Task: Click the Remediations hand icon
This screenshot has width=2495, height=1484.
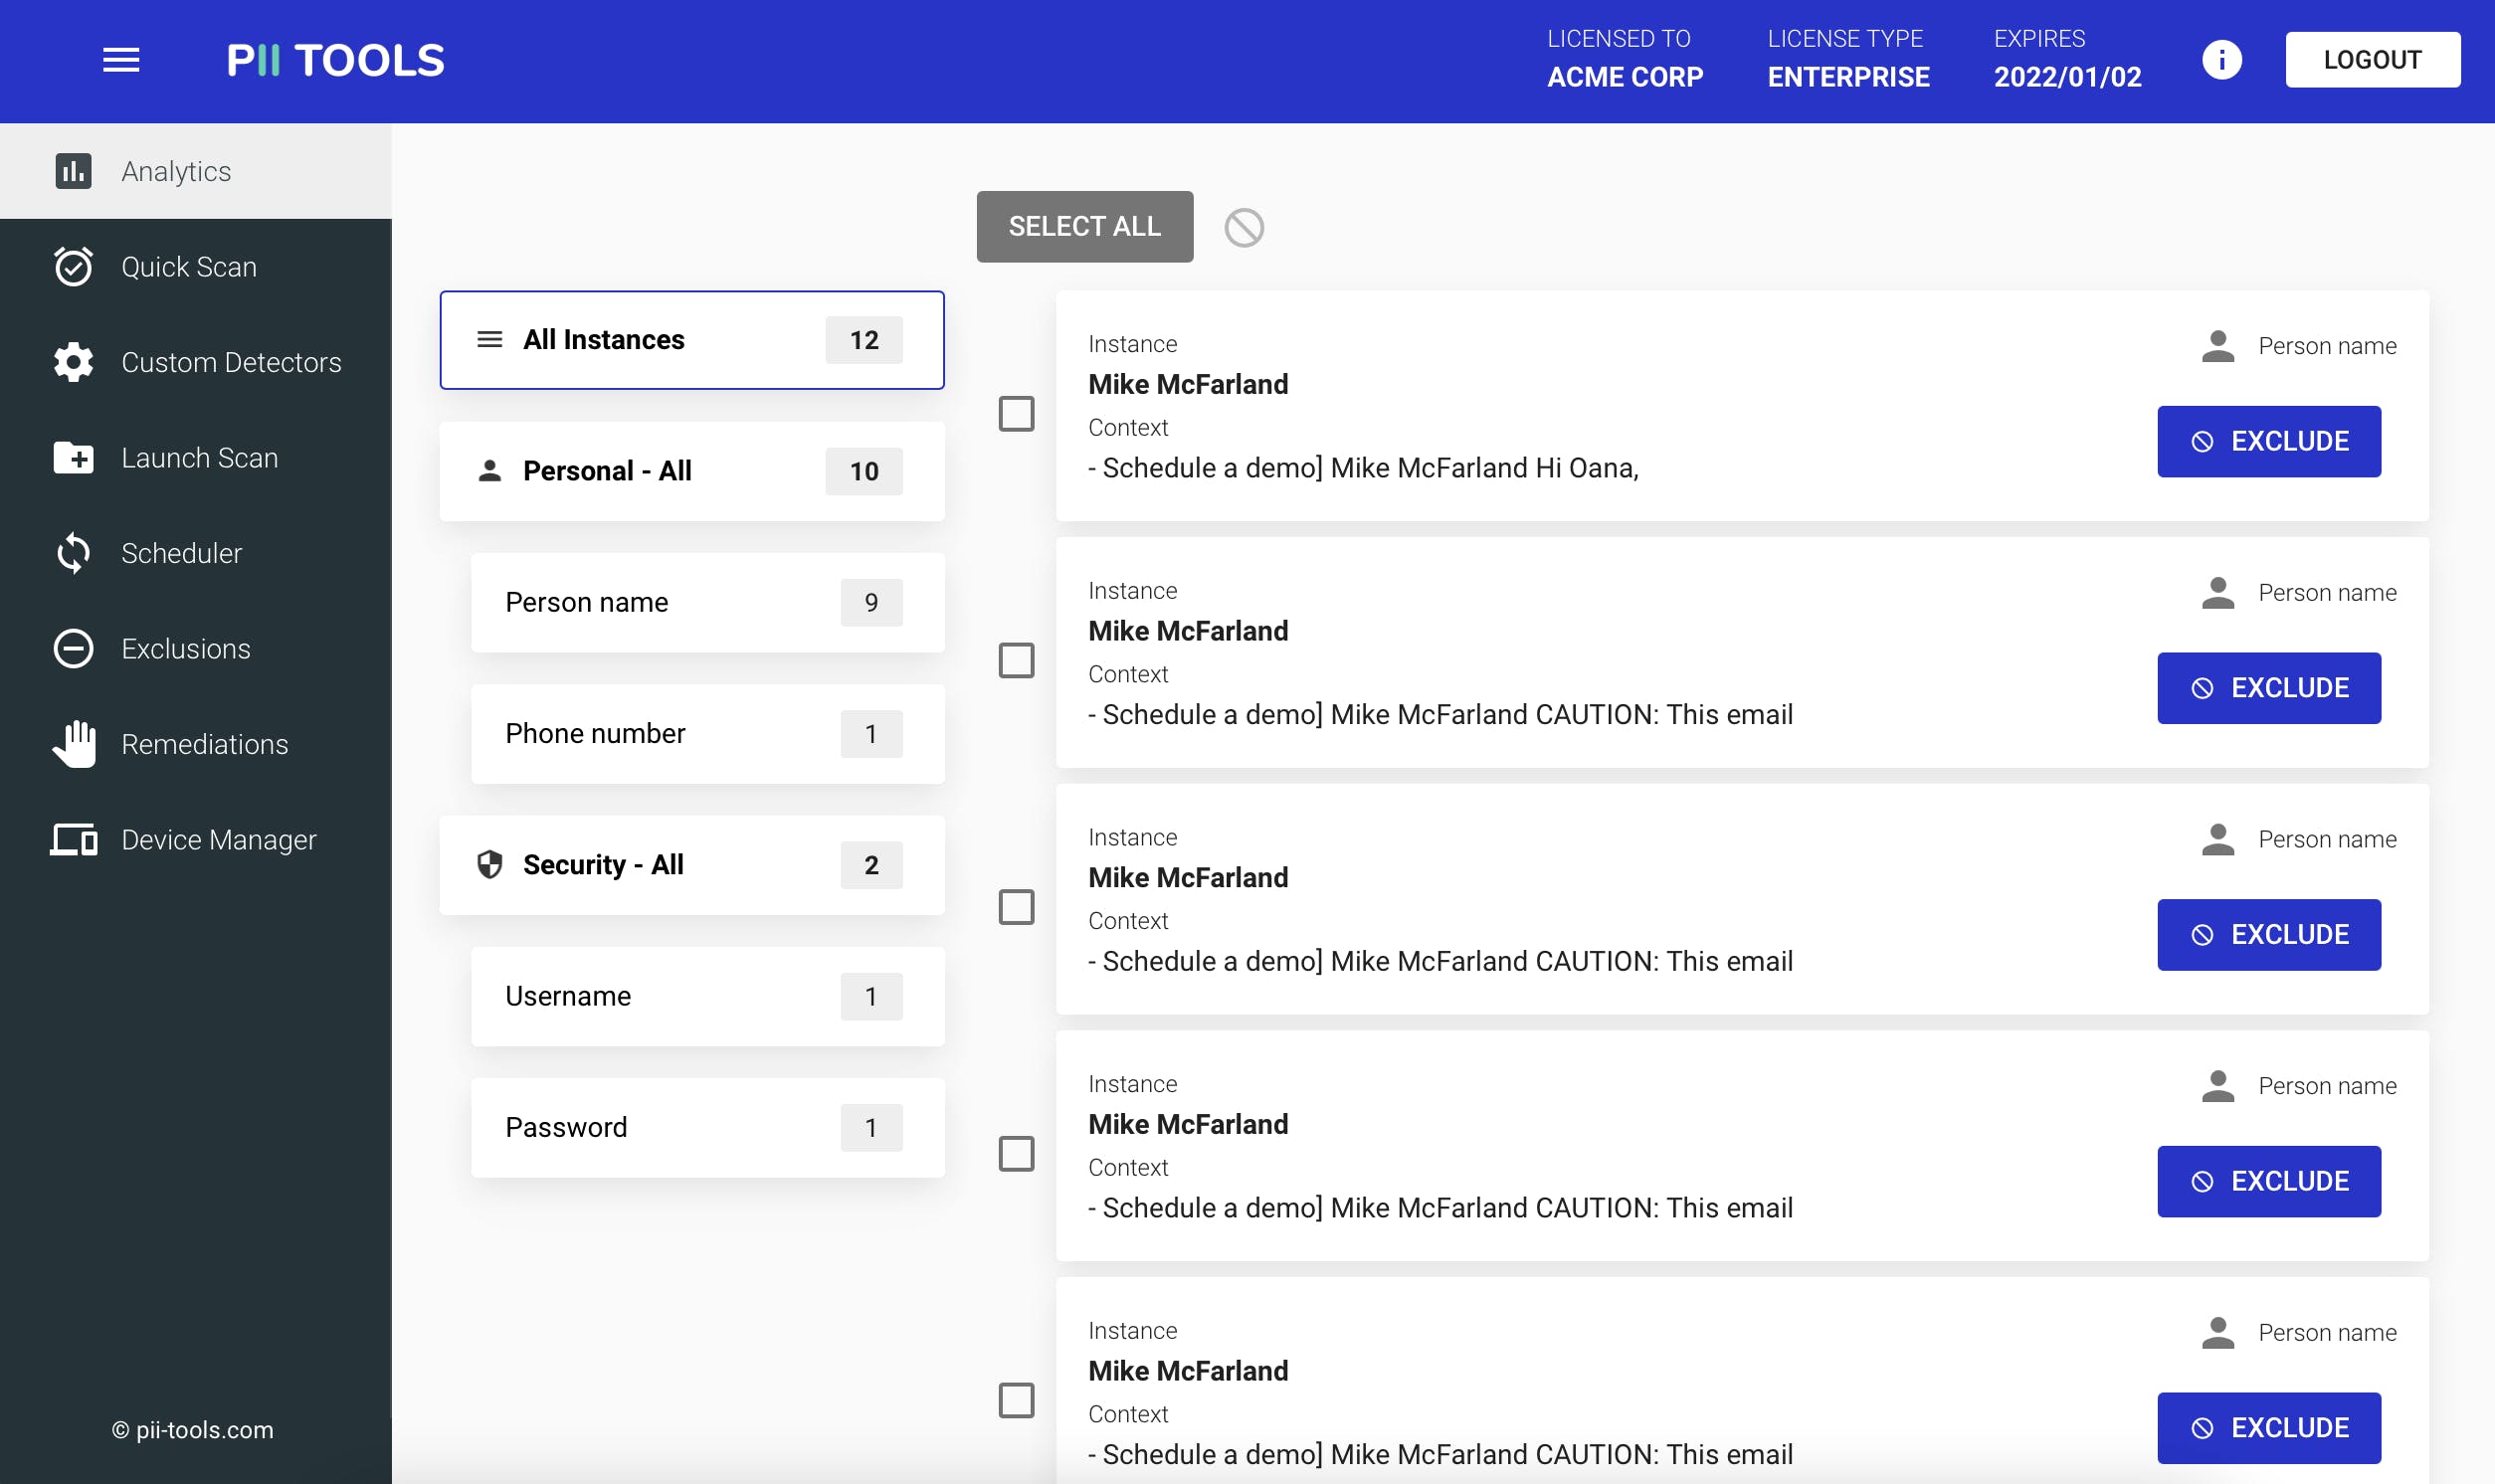Action: click(x=73, y=744)
